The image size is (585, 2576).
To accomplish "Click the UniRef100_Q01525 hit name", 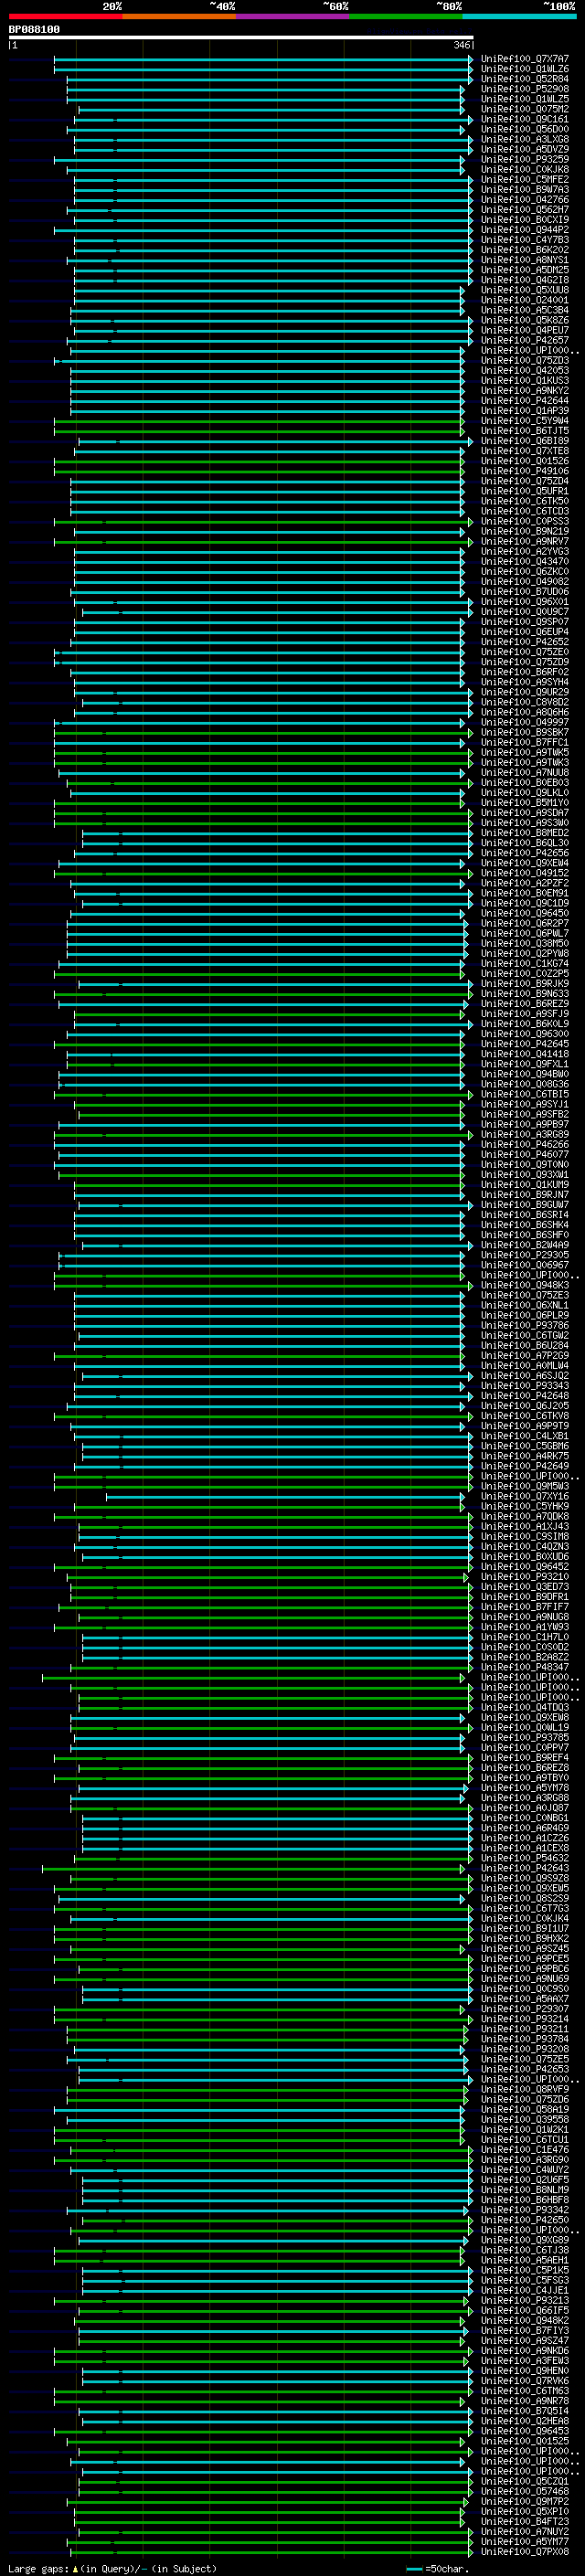I will 525,2441.
